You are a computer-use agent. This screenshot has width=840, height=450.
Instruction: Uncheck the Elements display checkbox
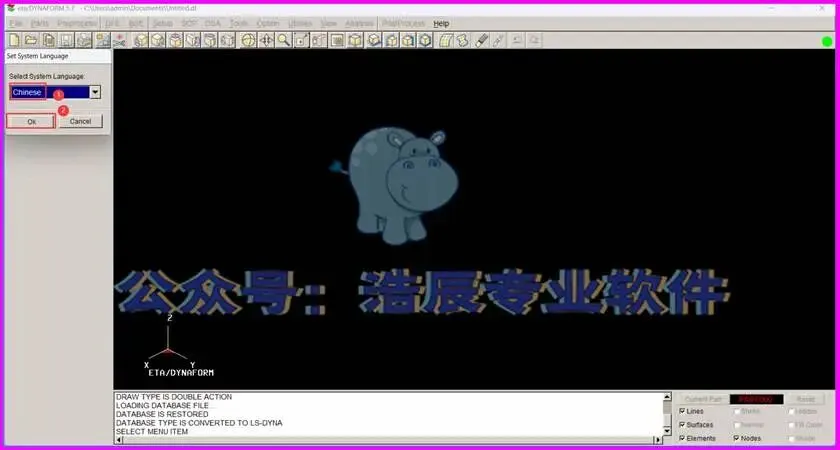click(x=682, y=438)
